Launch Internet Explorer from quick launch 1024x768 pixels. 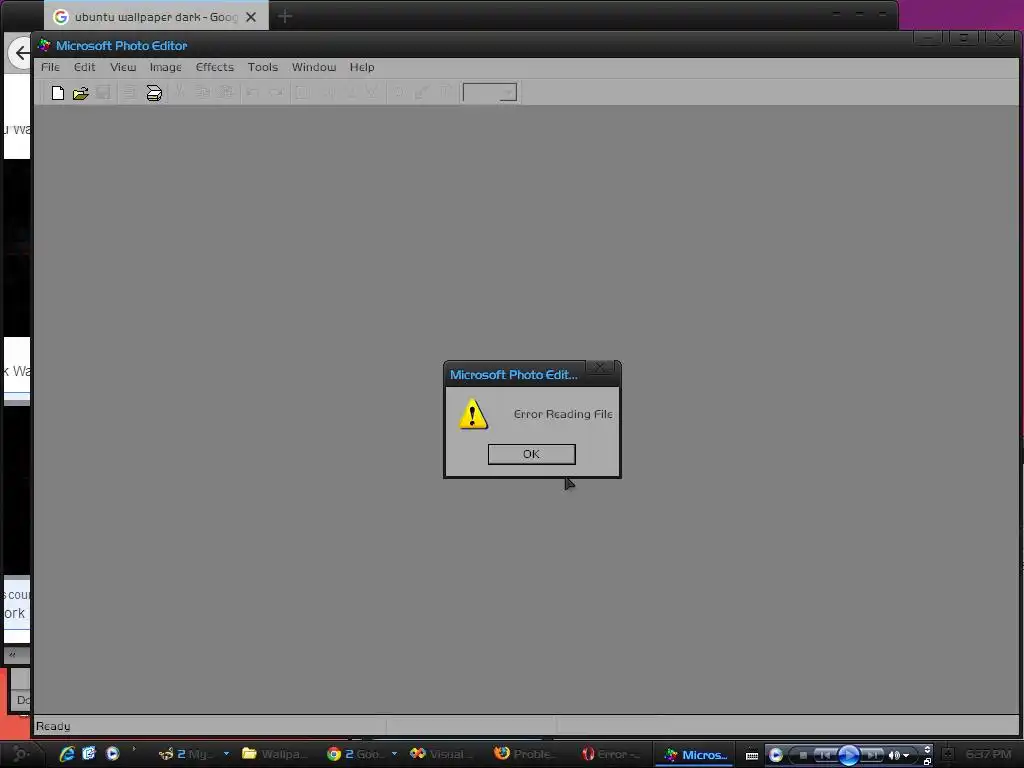pos(67,754)
